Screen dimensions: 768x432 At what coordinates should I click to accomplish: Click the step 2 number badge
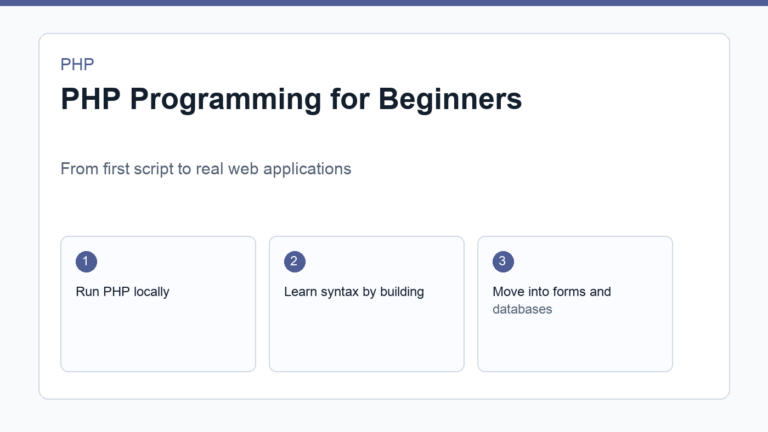pos(295,262)
